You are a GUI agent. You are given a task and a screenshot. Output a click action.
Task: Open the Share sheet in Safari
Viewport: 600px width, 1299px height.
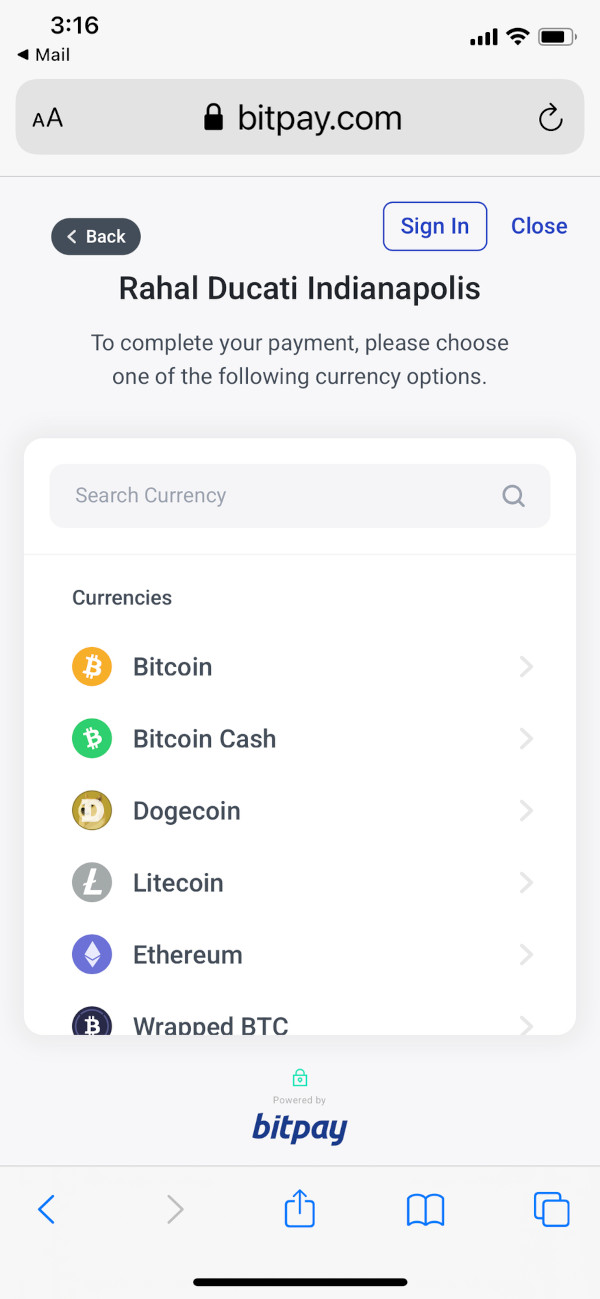point(299,1208)
